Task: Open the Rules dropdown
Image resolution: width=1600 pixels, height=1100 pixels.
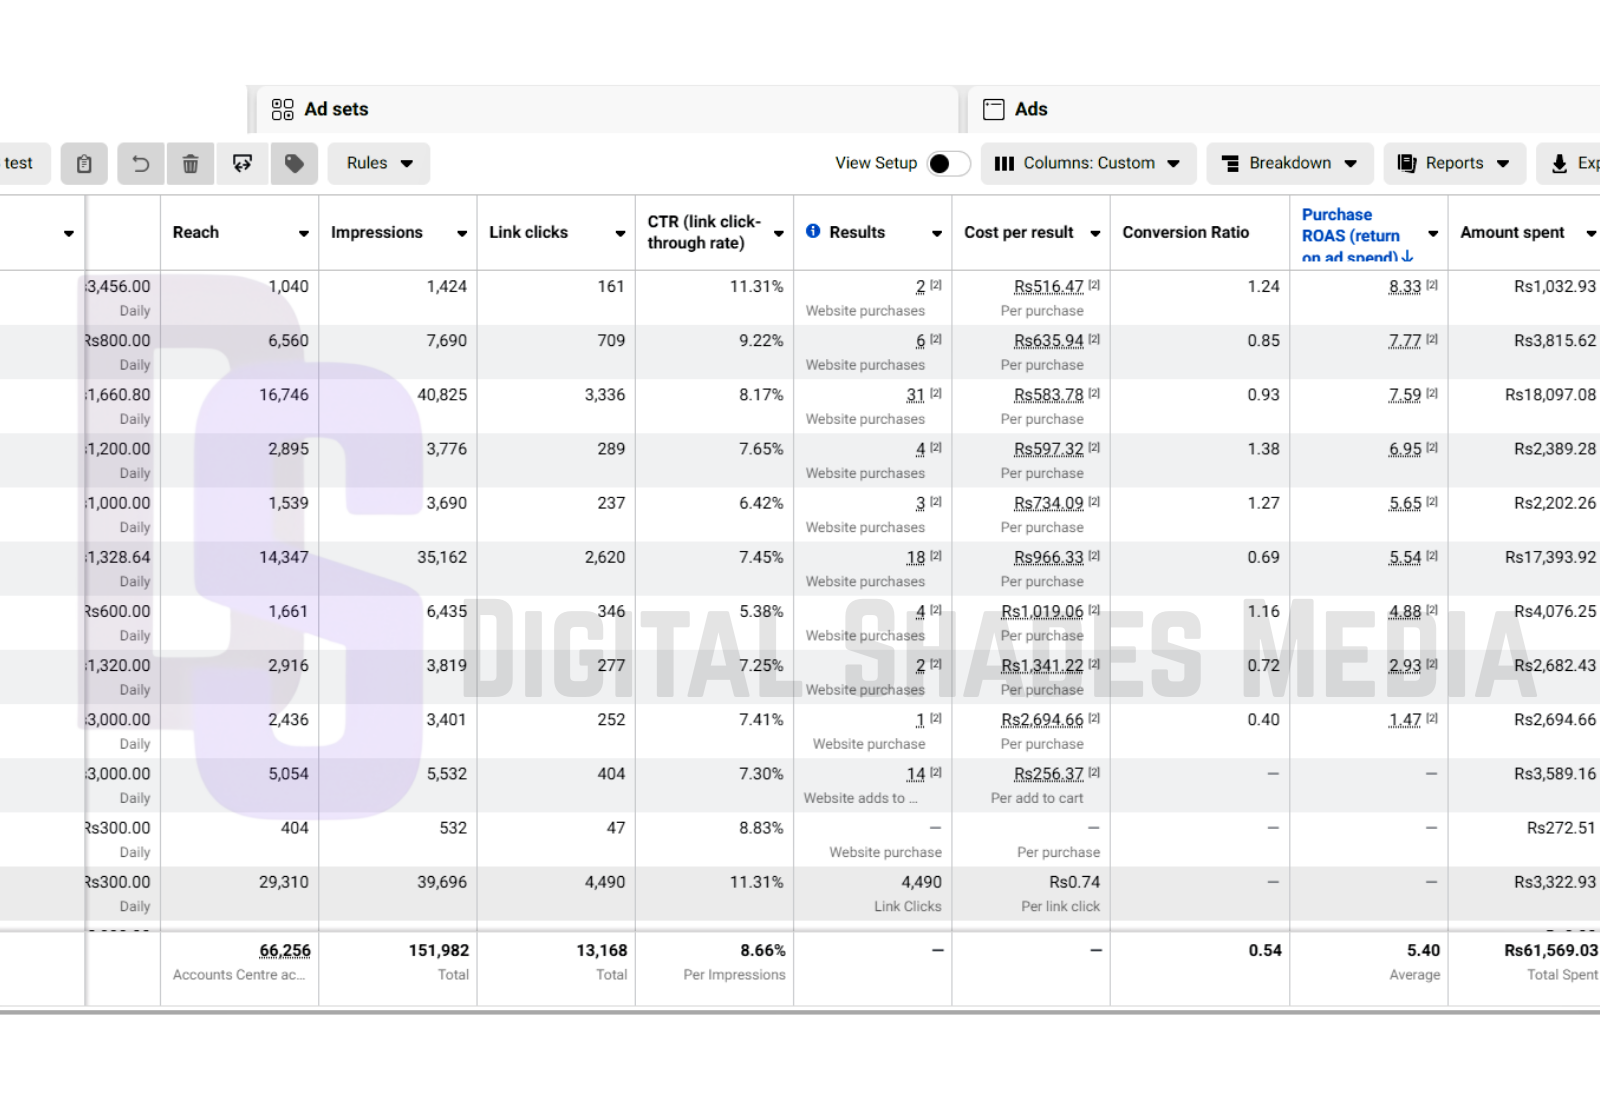Action: coord(379,164)
